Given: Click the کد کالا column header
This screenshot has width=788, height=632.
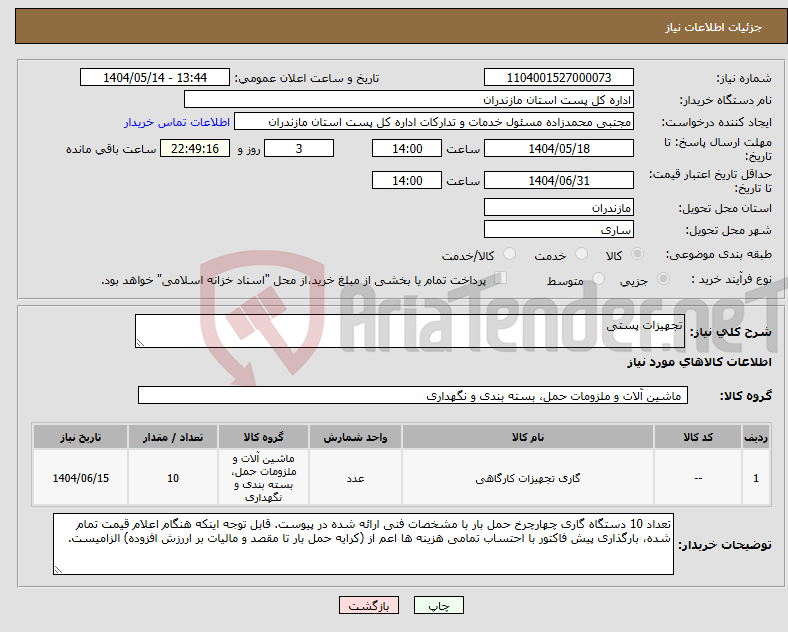Looking at the screenshot, I should tap(698, 437).
